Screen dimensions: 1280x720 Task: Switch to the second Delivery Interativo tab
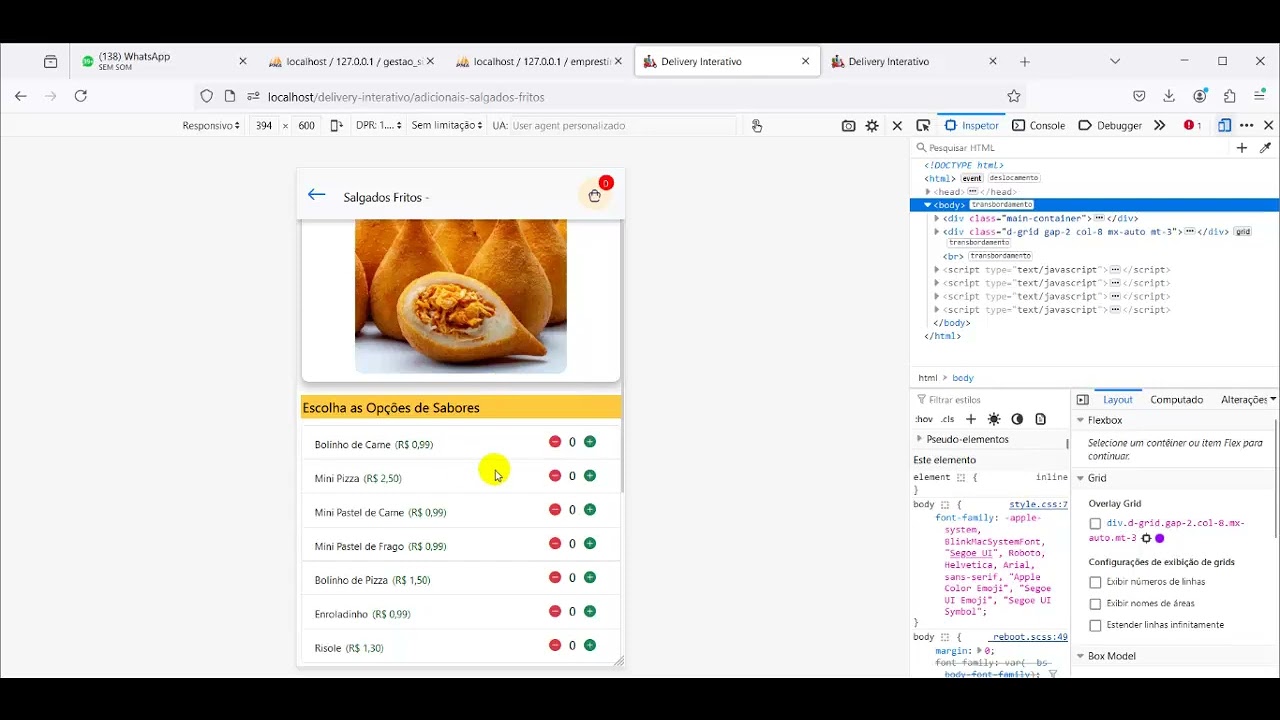coord(912,61)
